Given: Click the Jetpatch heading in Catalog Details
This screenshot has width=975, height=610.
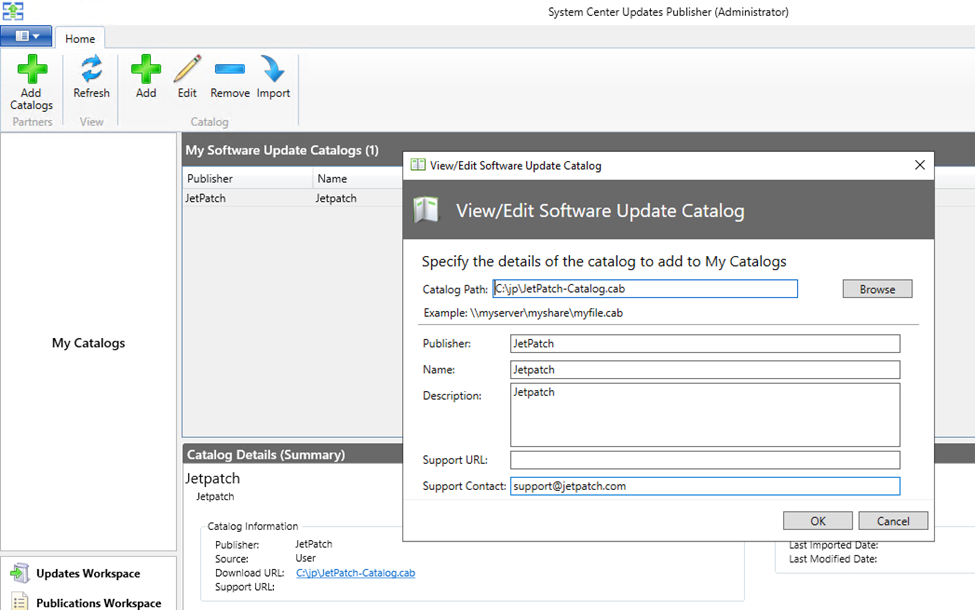Looking at the screenshot, I should pyautogui.click(x=212, y=478).
